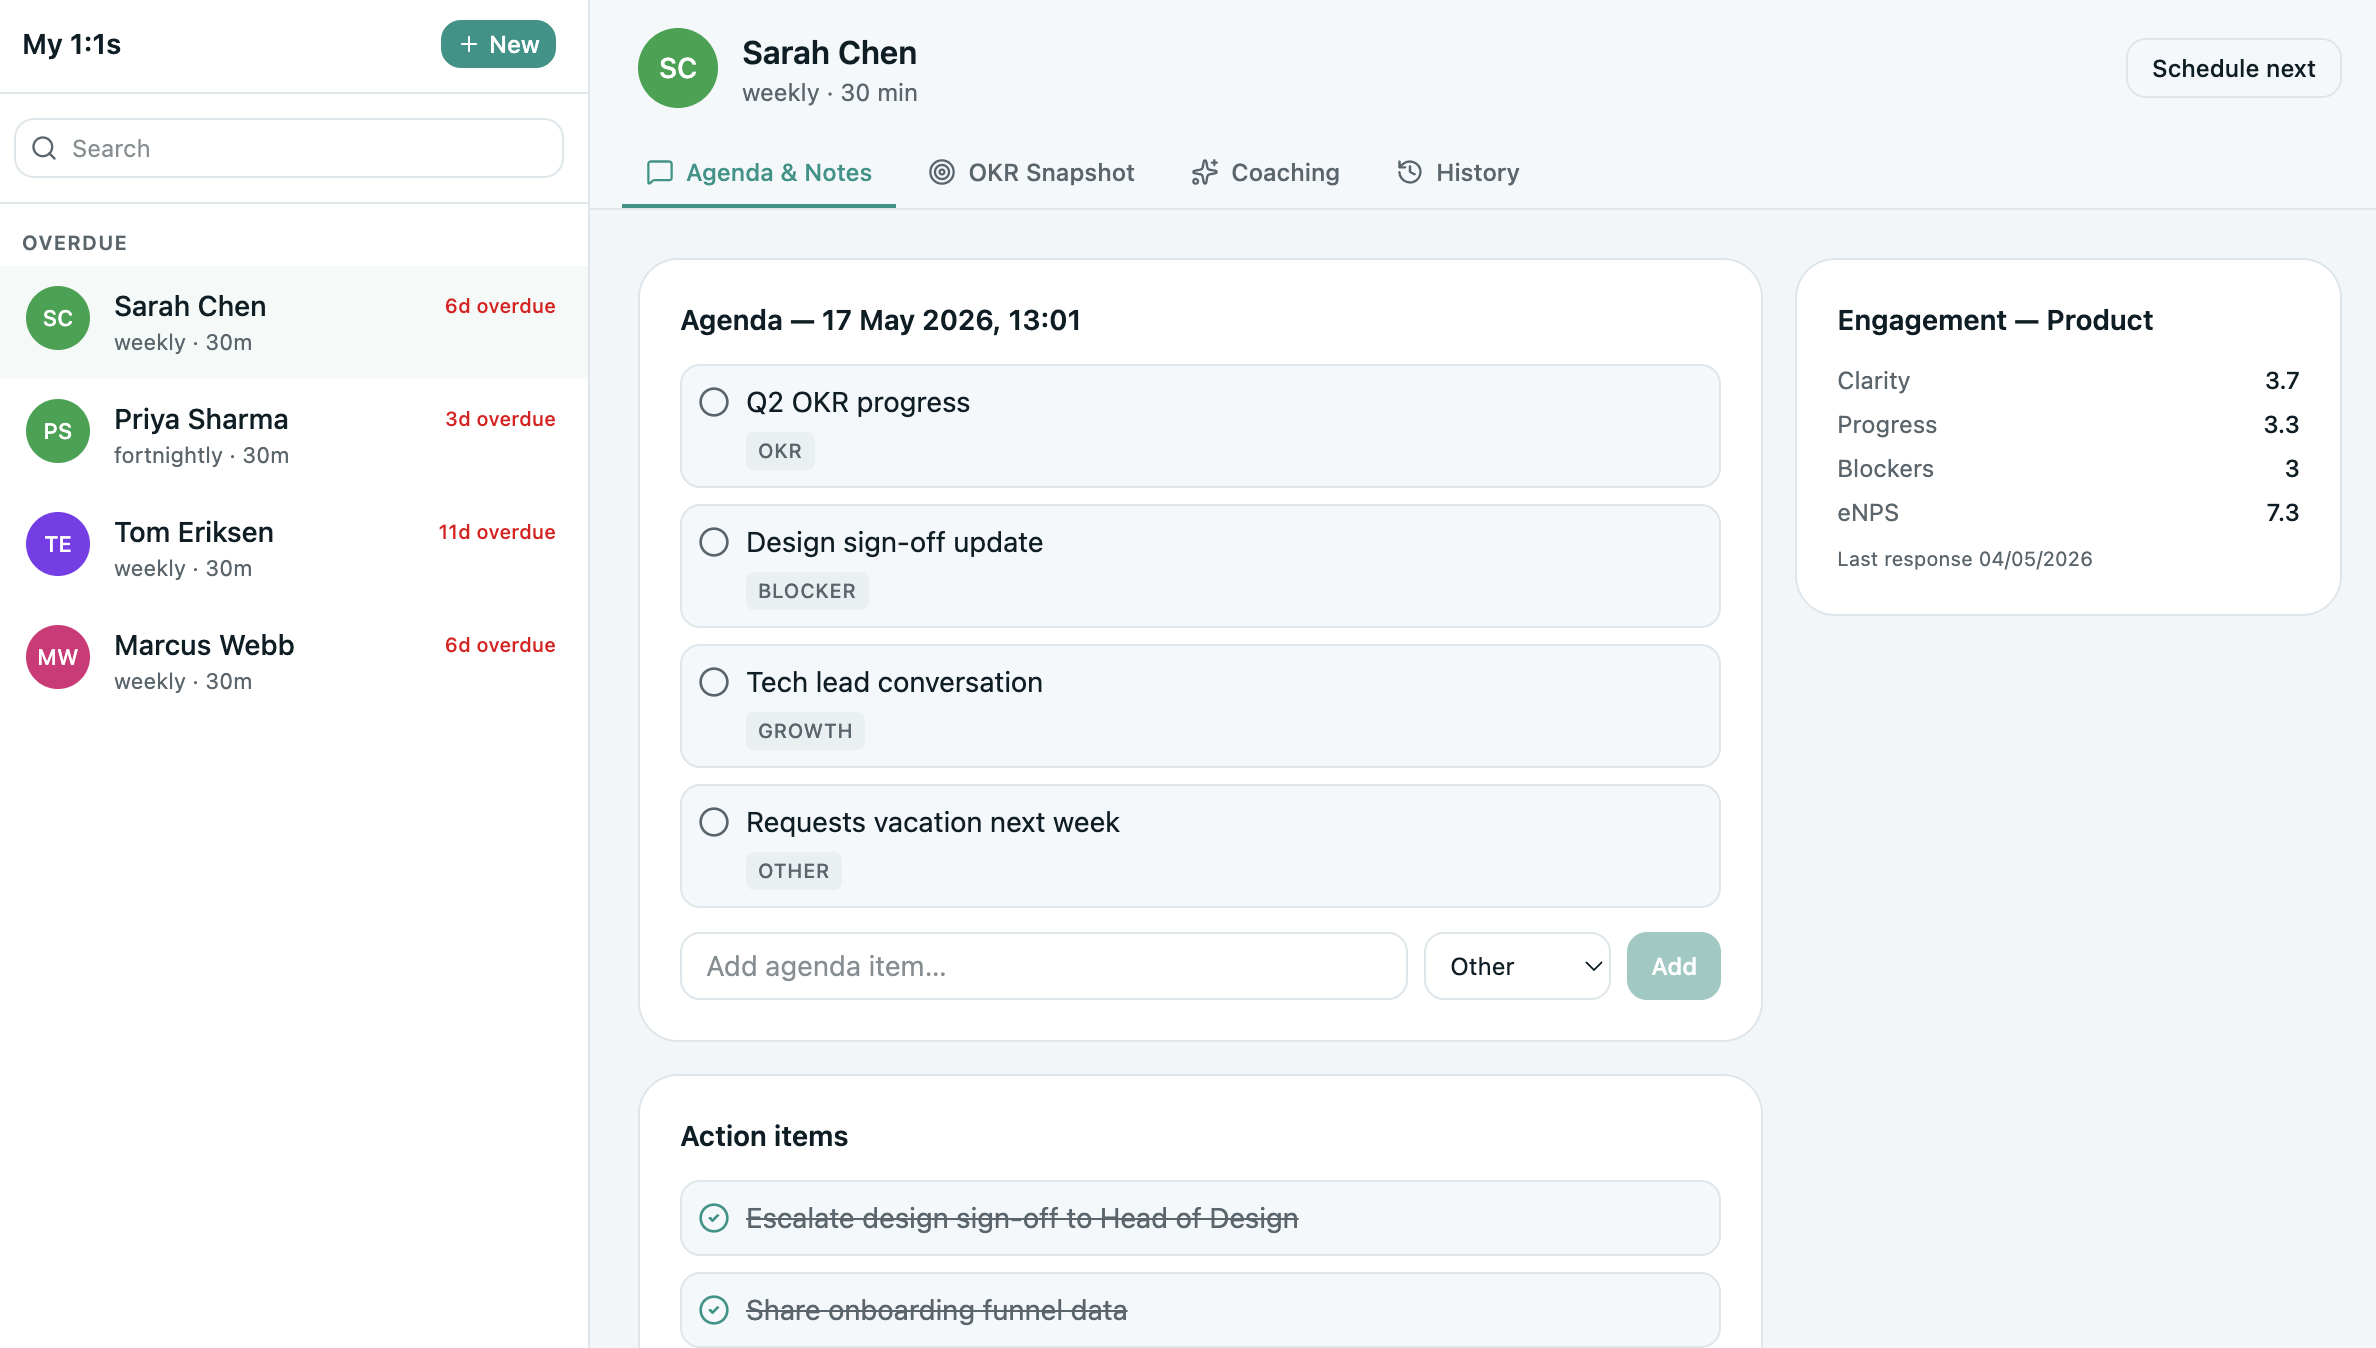Viewport: 2376px width, 1348px height.
Task: Select Tom Eriksen in the overdue list
Action: pos(294,548)
